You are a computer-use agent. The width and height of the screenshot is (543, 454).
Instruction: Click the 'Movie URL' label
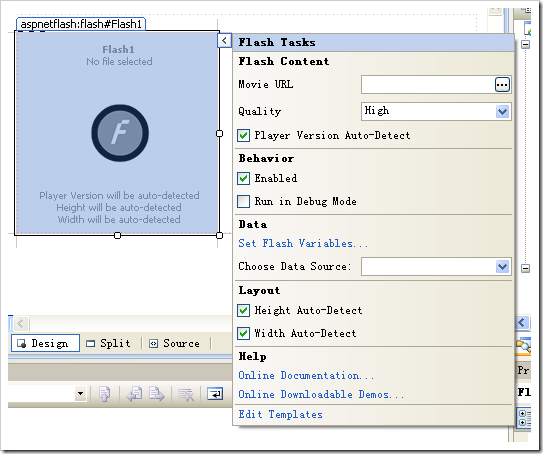tap(266, 84)
